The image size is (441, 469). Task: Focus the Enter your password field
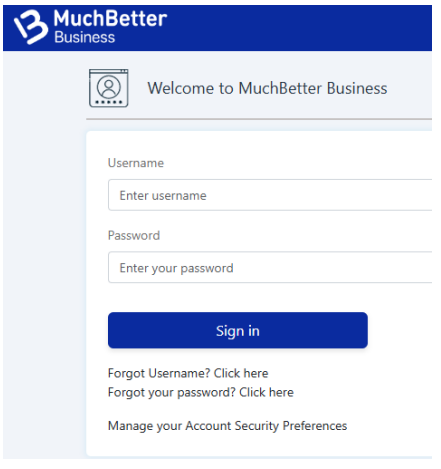pos(270,267)
